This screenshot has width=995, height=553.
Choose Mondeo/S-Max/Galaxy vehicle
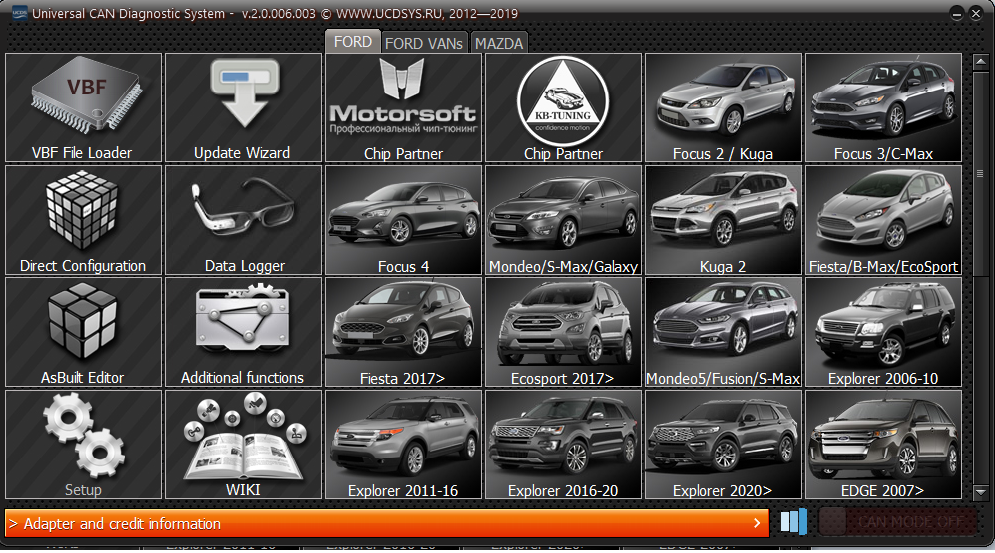pyautogui.click(x=563, y=220)
